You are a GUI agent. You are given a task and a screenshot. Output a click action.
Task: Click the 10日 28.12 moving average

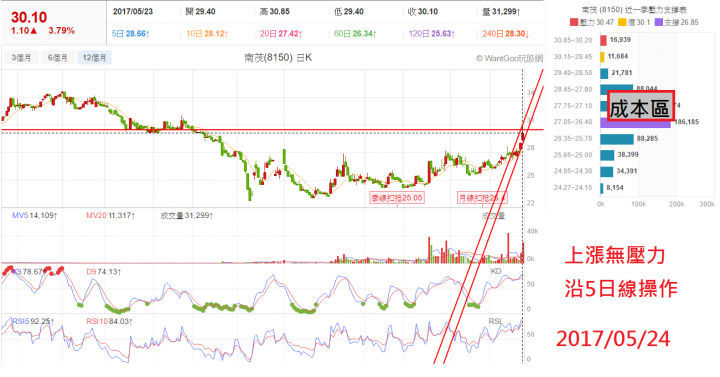click(207, 34)
